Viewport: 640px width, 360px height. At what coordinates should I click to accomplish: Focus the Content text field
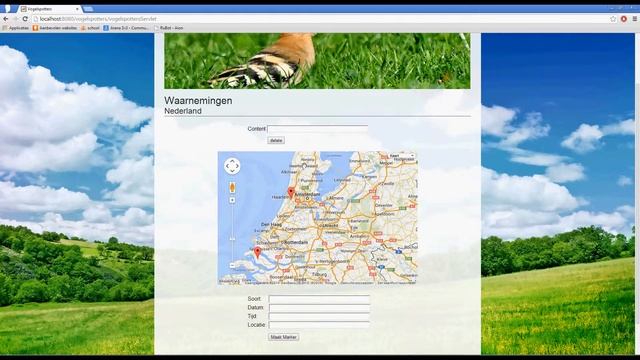click(318, 129)
